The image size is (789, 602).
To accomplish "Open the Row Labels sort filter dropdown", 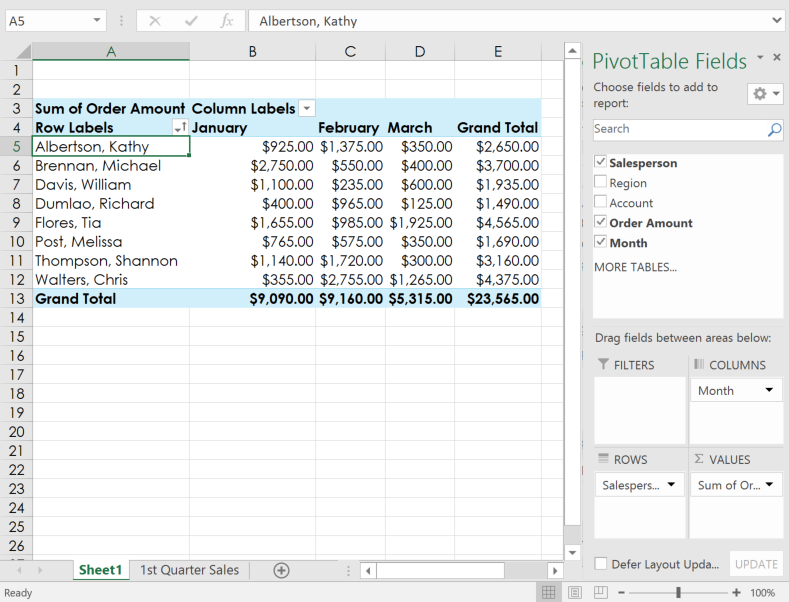I will click(x=180, y=128).
